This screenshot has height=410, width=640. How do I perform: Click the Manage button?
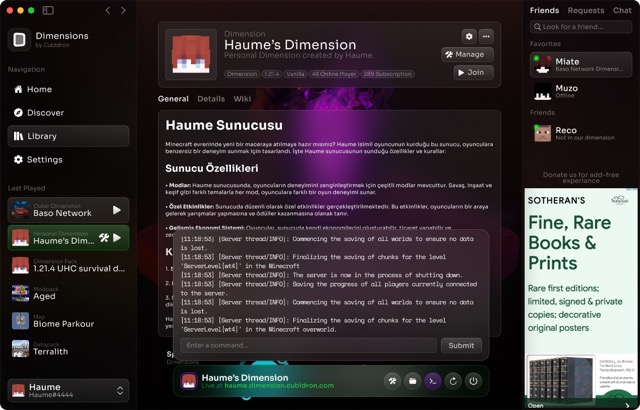tap(467, 54)
